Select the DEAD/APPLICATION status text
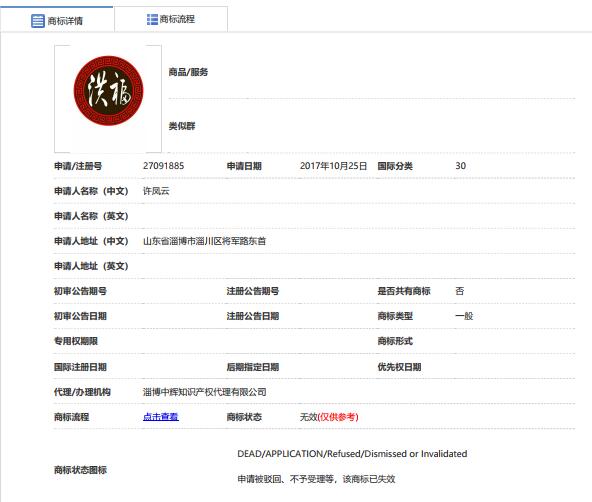The height and width of the screenshot is (502, 592). 352,454
